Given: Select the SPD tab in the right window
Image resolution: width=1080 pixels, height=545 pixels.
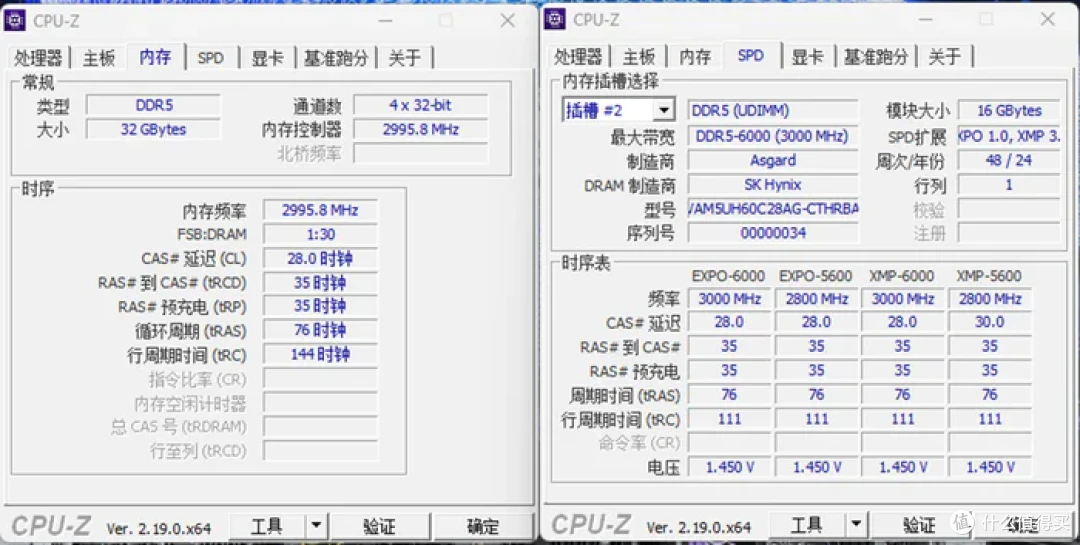Looking at the screenshot, I should click(x=751, y=55).
